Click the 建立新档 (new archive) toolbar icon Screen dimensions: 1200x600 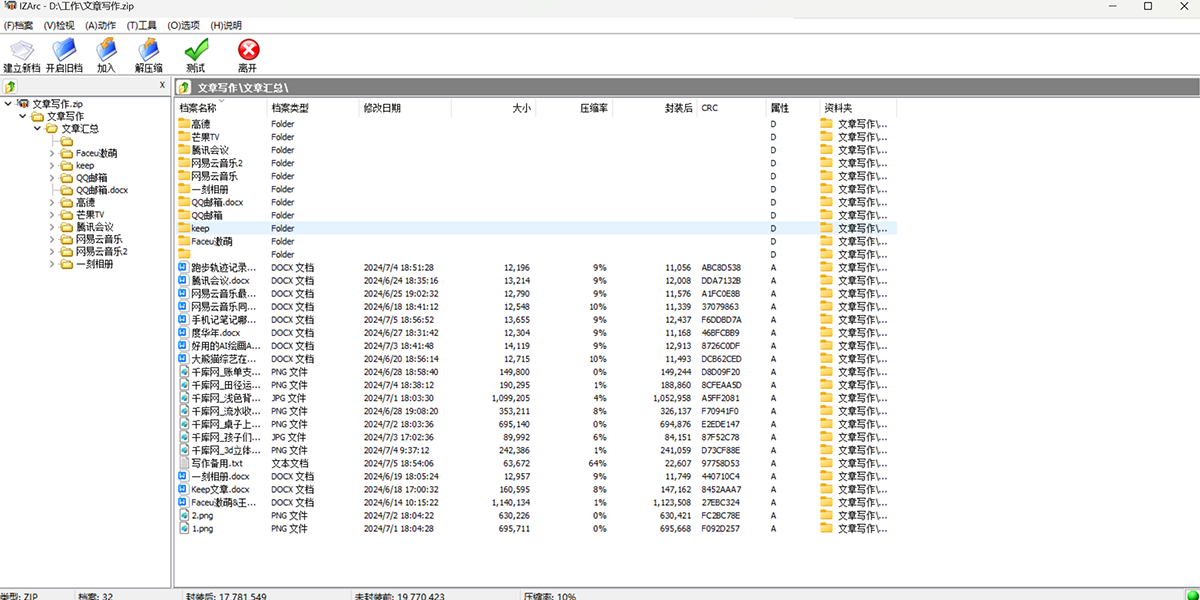[x=21, y=48]
